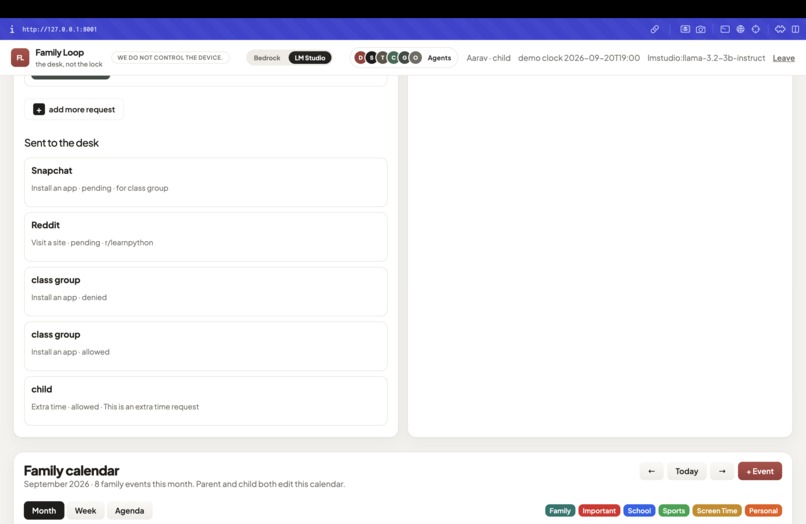Click the brown T agent avatar
The image size is (806, 524).
point(382,58)
